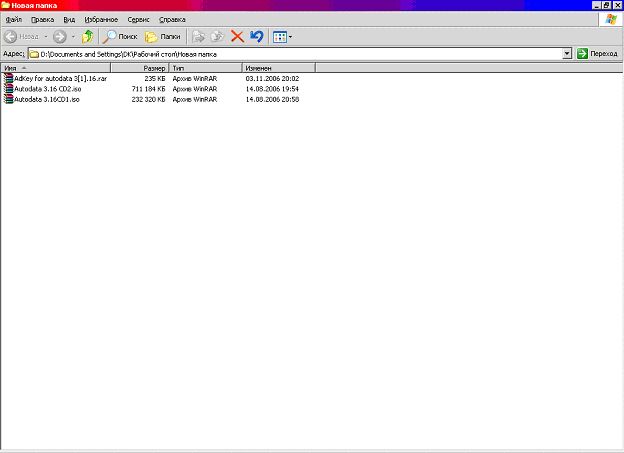Click the date 14.08.2006 20:58
The image size is (624, 453).
click(x=272, y=99)
